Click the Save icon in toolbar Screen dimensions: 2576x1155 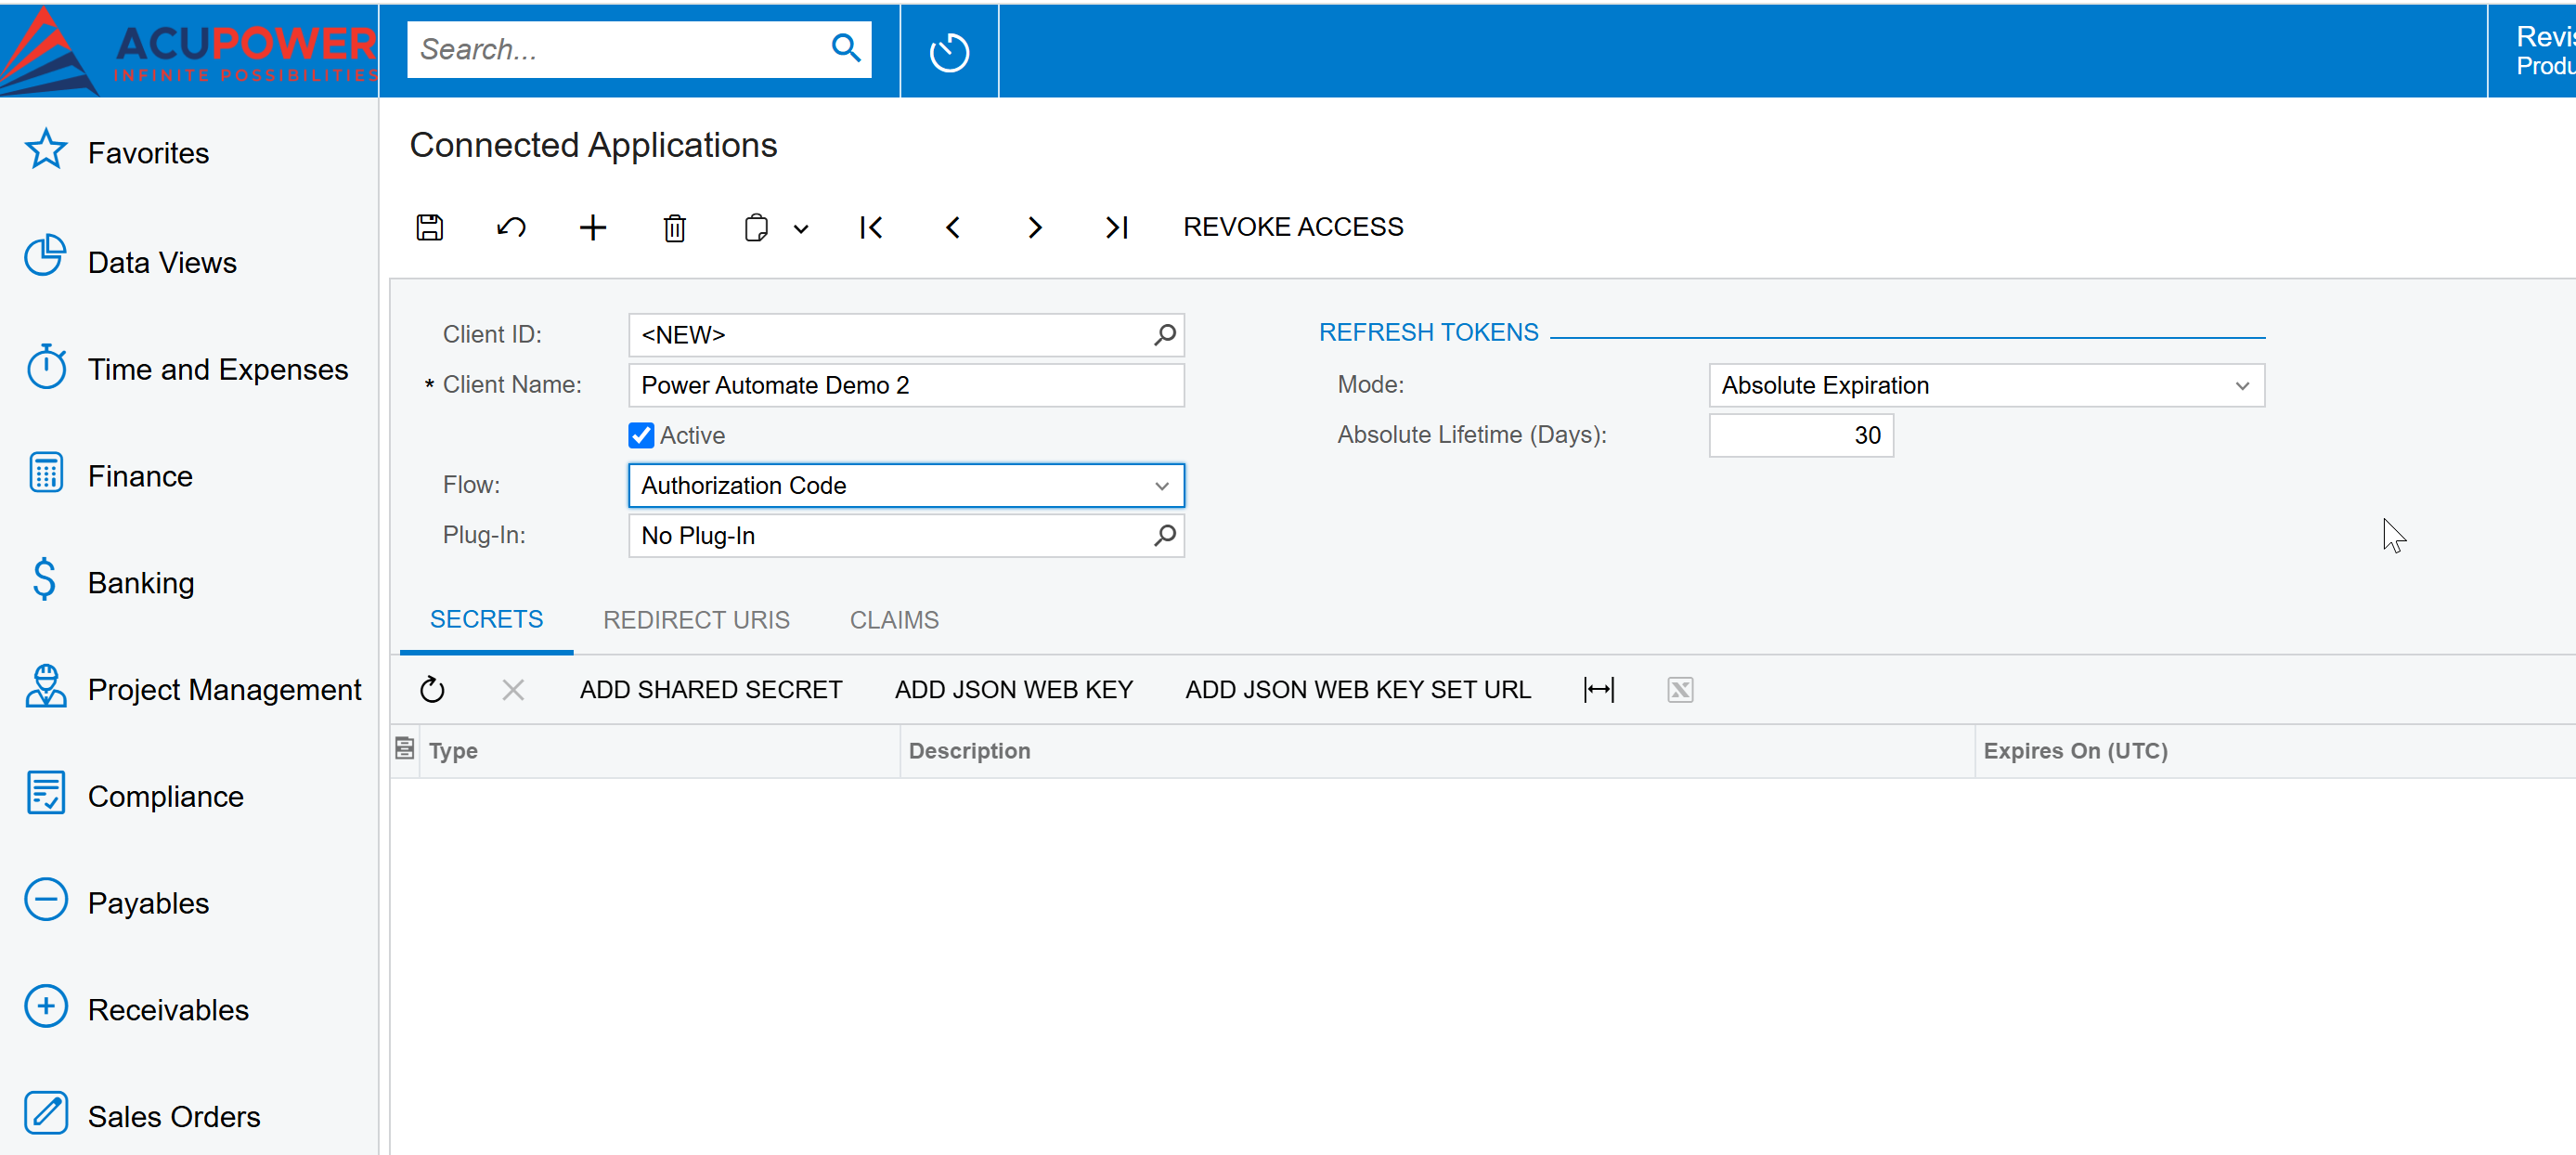(429, 227)
